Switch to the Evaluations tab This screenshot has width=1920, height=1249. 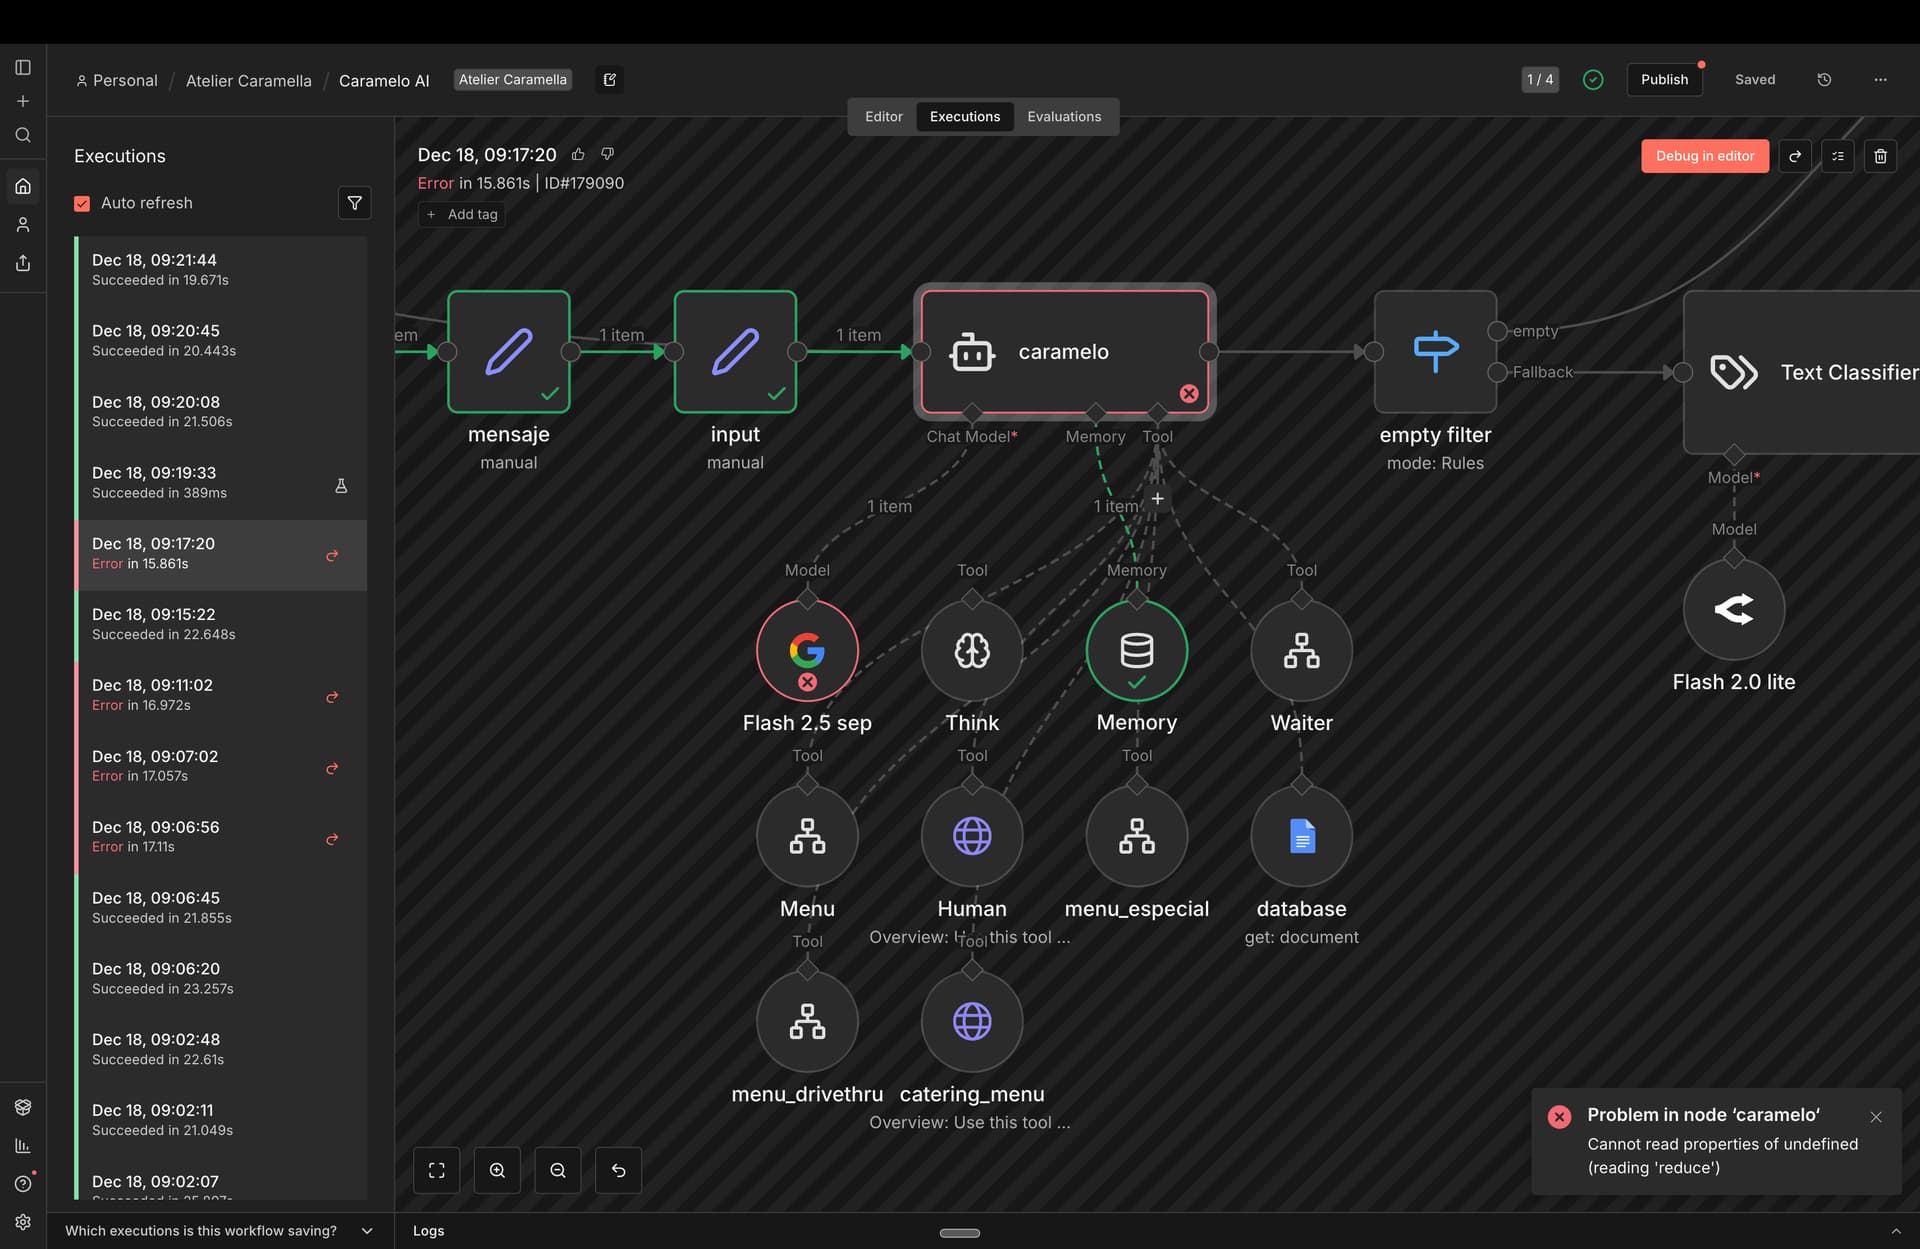1064,117
